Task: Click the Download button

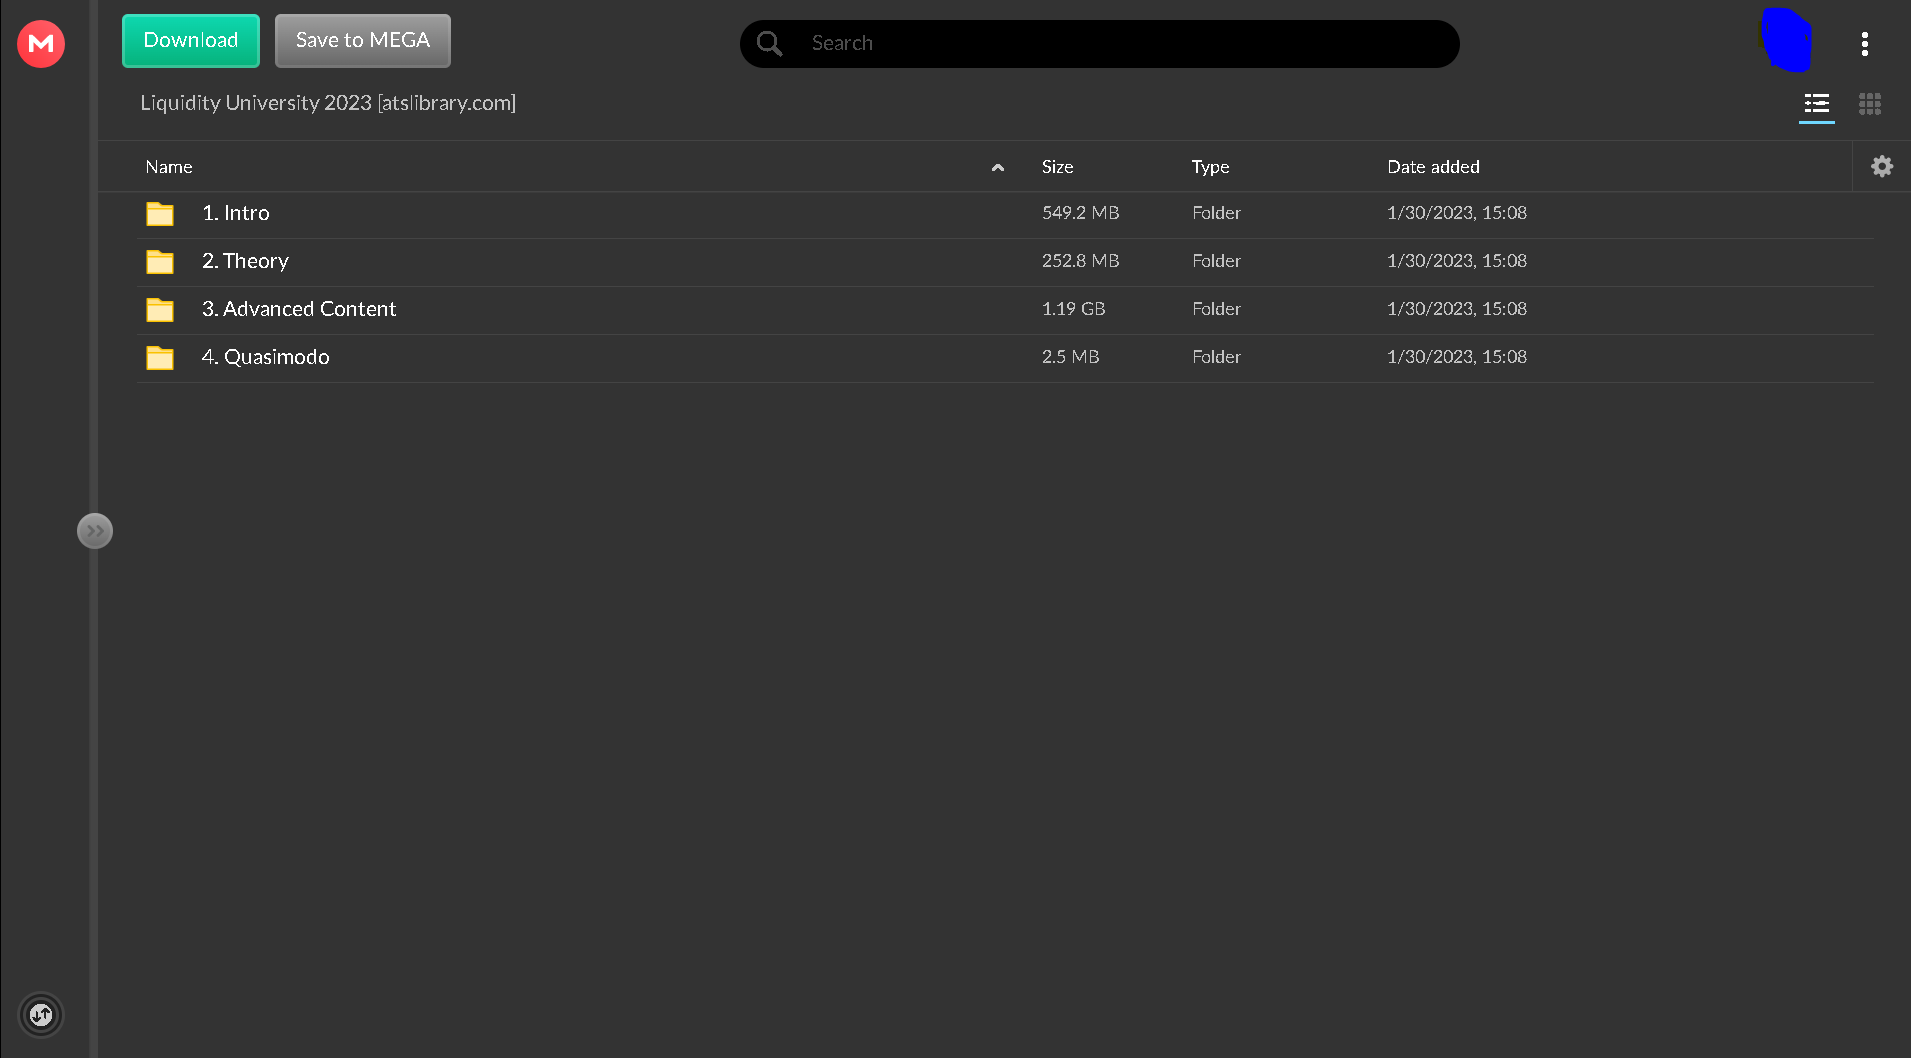Action: [191, 41]
